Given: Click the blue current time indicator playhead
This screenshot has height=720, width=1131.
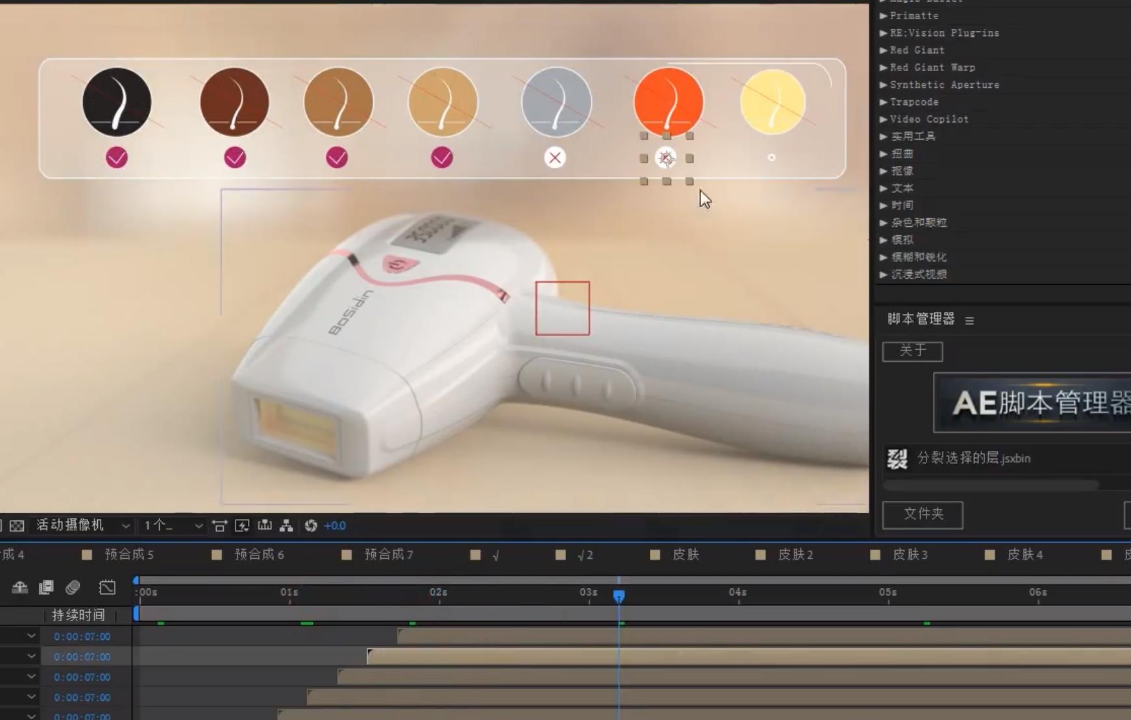Looking at the screenshot, I should click(619, 596).
